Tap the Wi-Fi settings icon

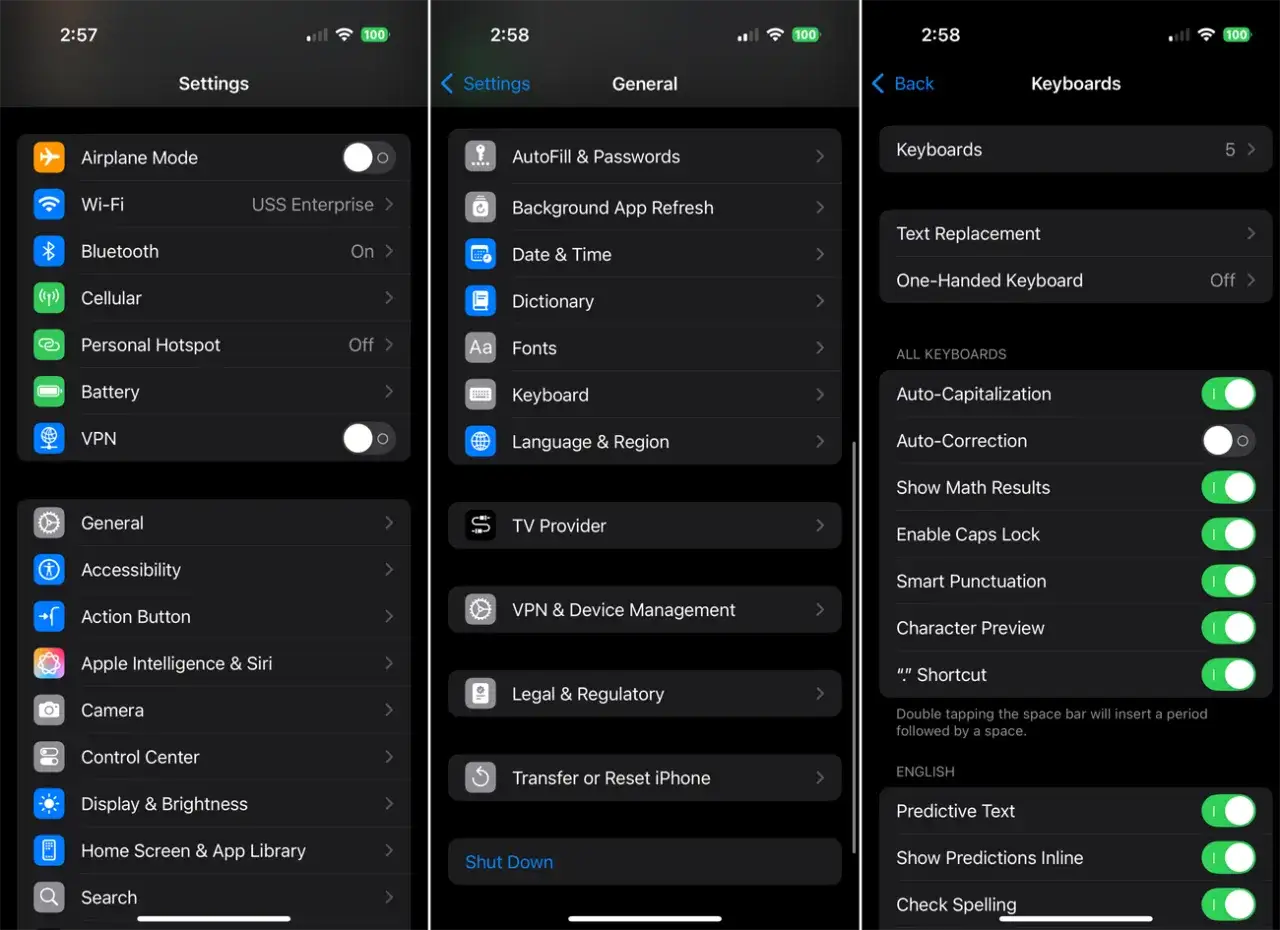(x=49, y=204)
